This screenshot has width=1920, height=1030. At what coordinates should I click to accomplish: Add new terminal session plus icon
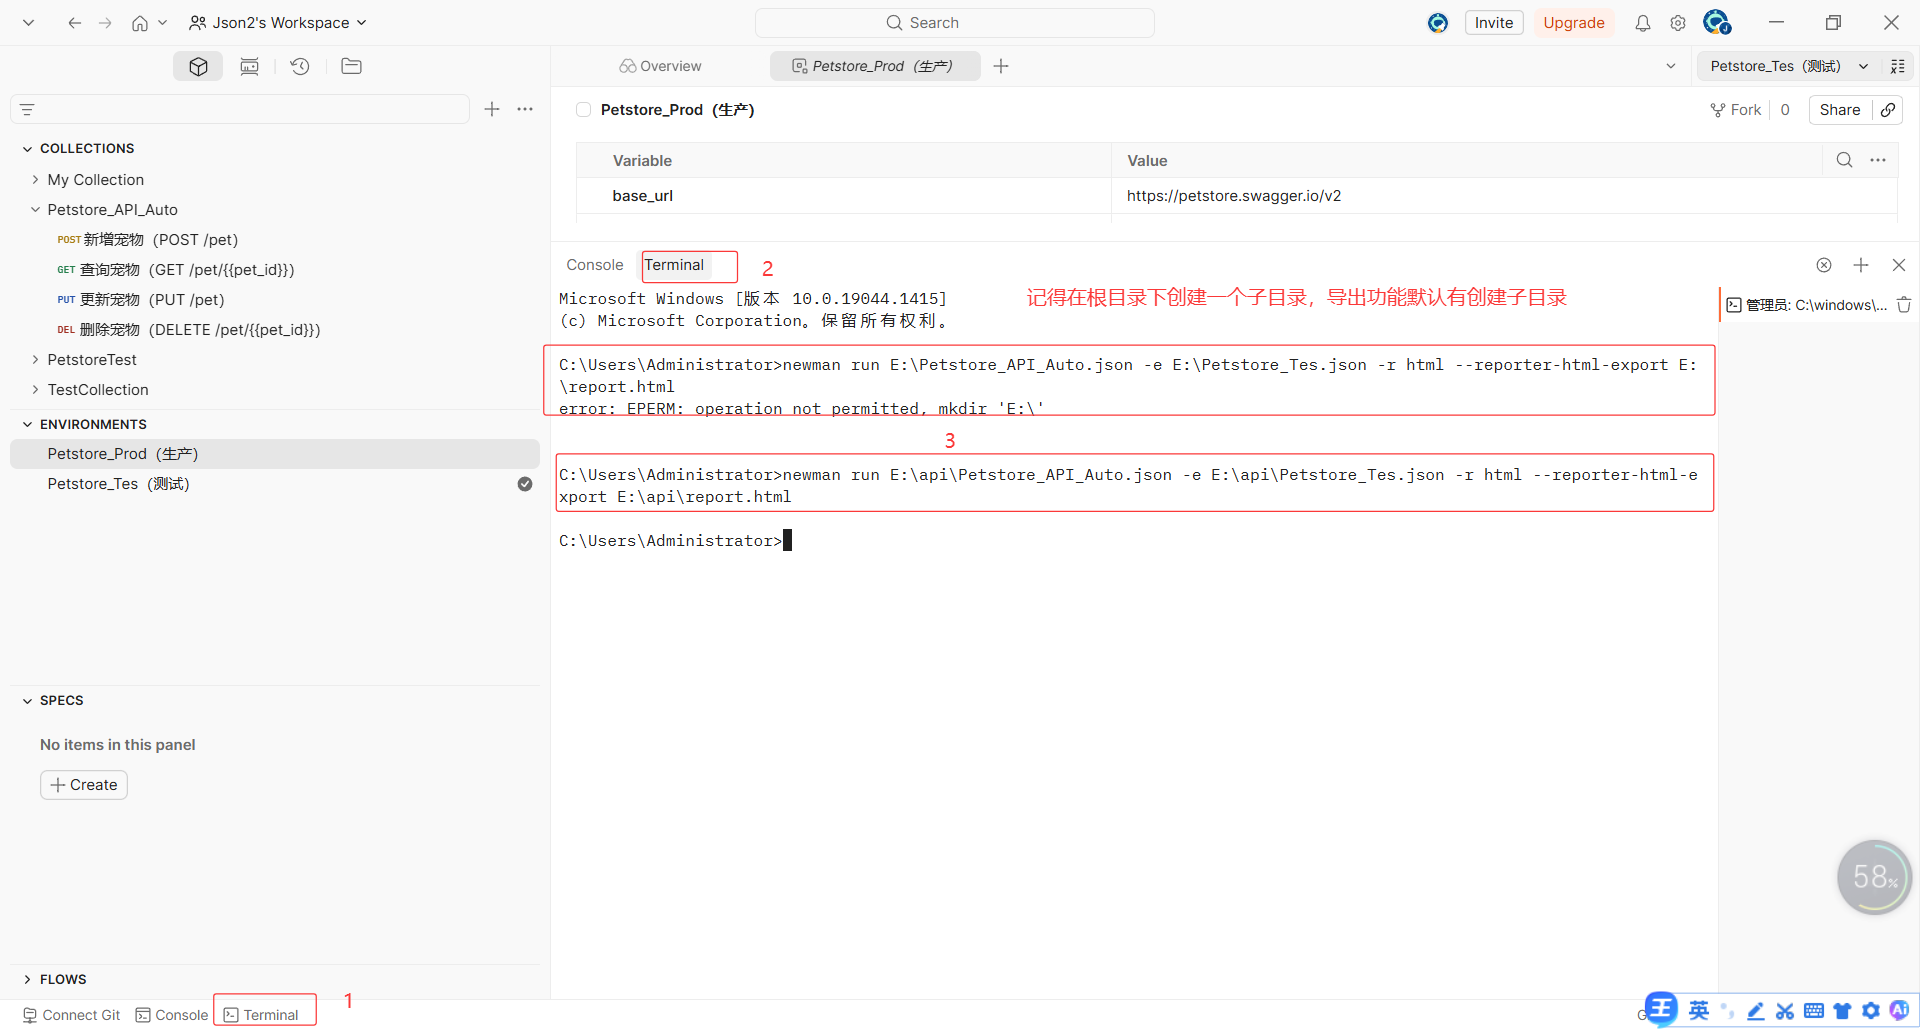pos(1861,265)
